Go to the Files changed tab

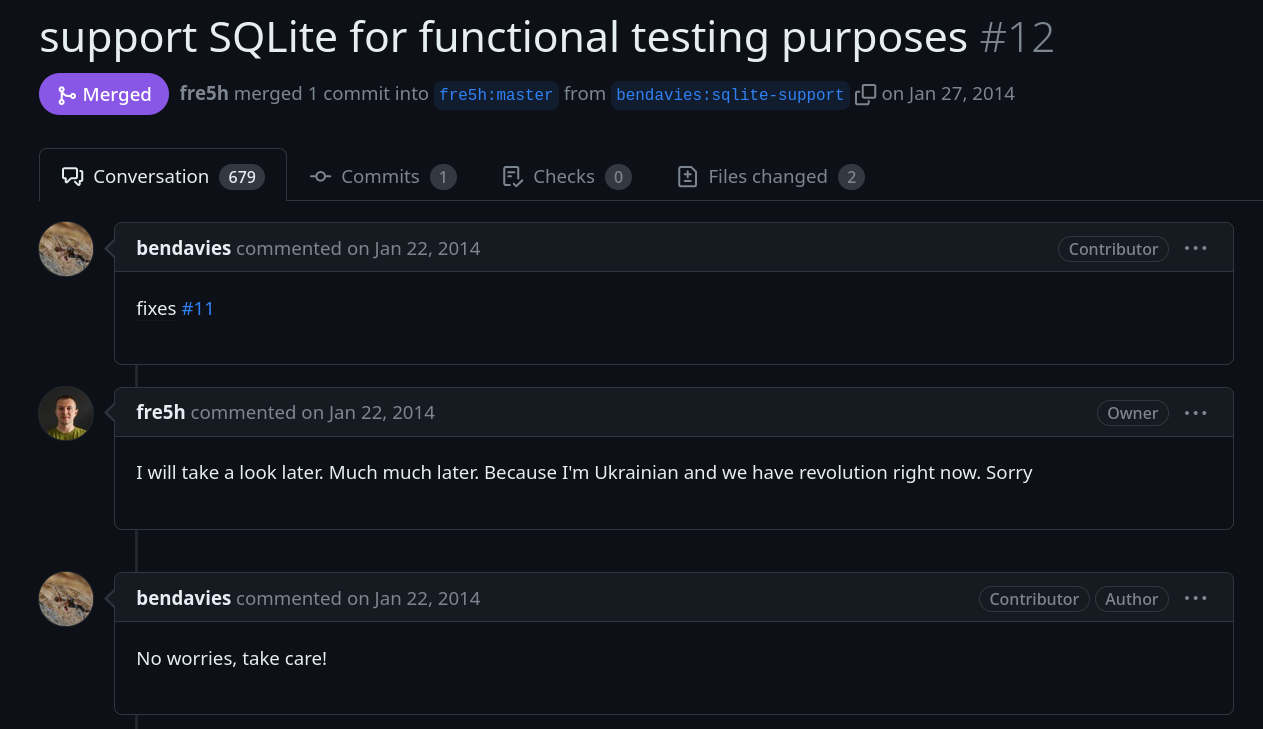coord(770,177)
